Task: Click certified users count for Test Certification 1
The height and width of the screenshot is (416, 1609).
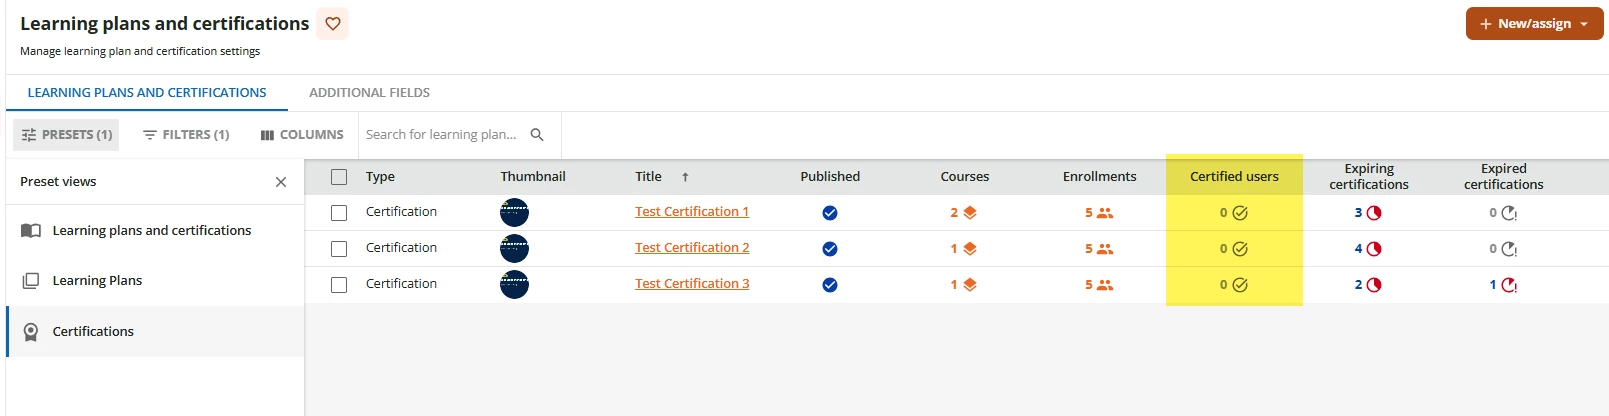Action: [x=1233, y=213]
